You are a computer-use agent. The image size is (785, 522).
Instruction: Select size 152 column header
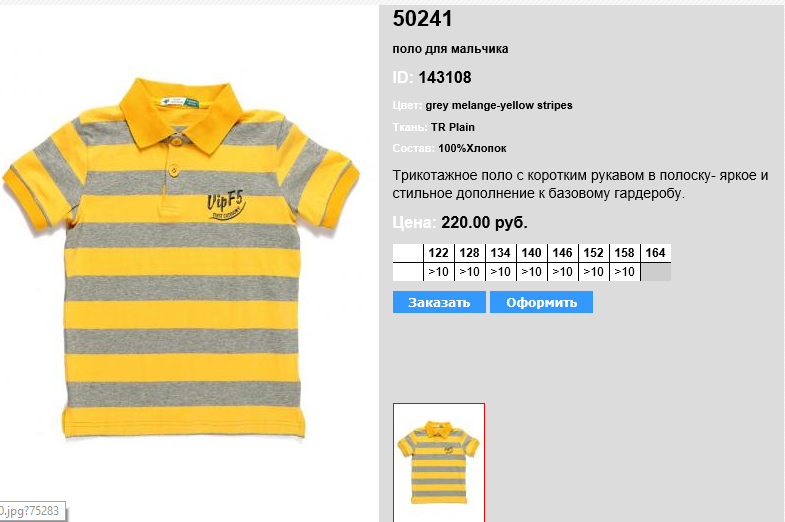point(594,253)
